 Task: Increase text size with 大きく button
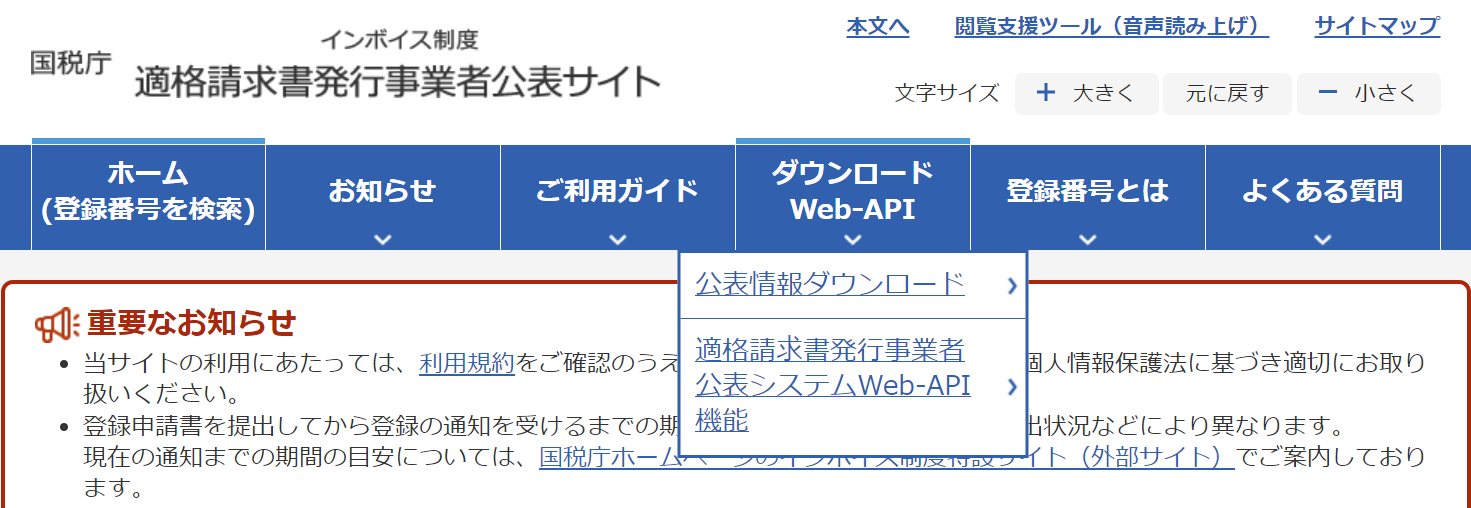pyautogui.click(x=1086, y=94)
